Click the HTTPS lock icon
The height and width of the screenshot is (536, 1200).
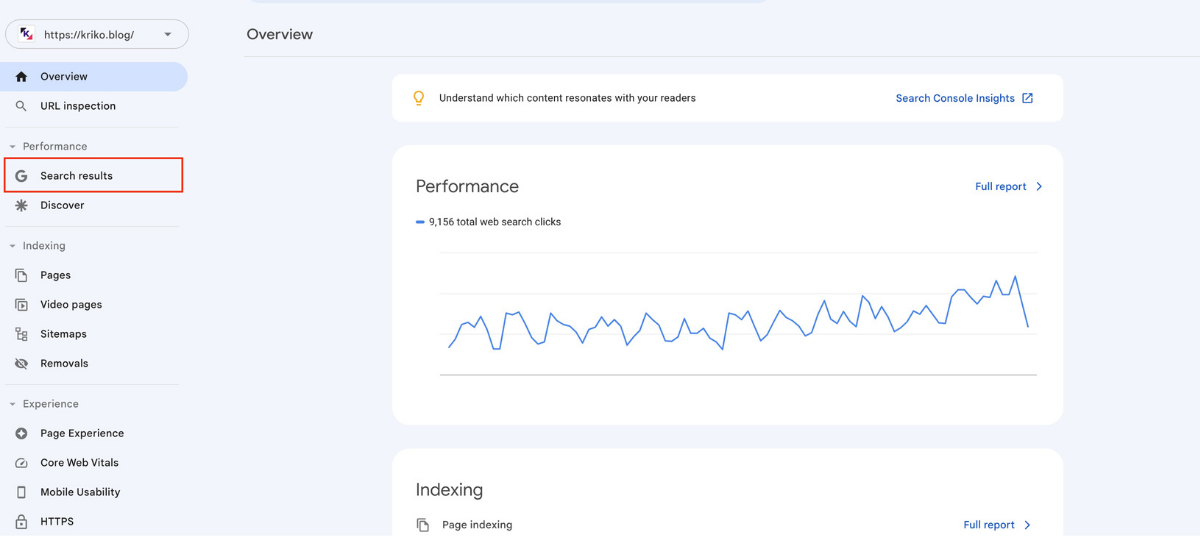(x=21, y=522)
